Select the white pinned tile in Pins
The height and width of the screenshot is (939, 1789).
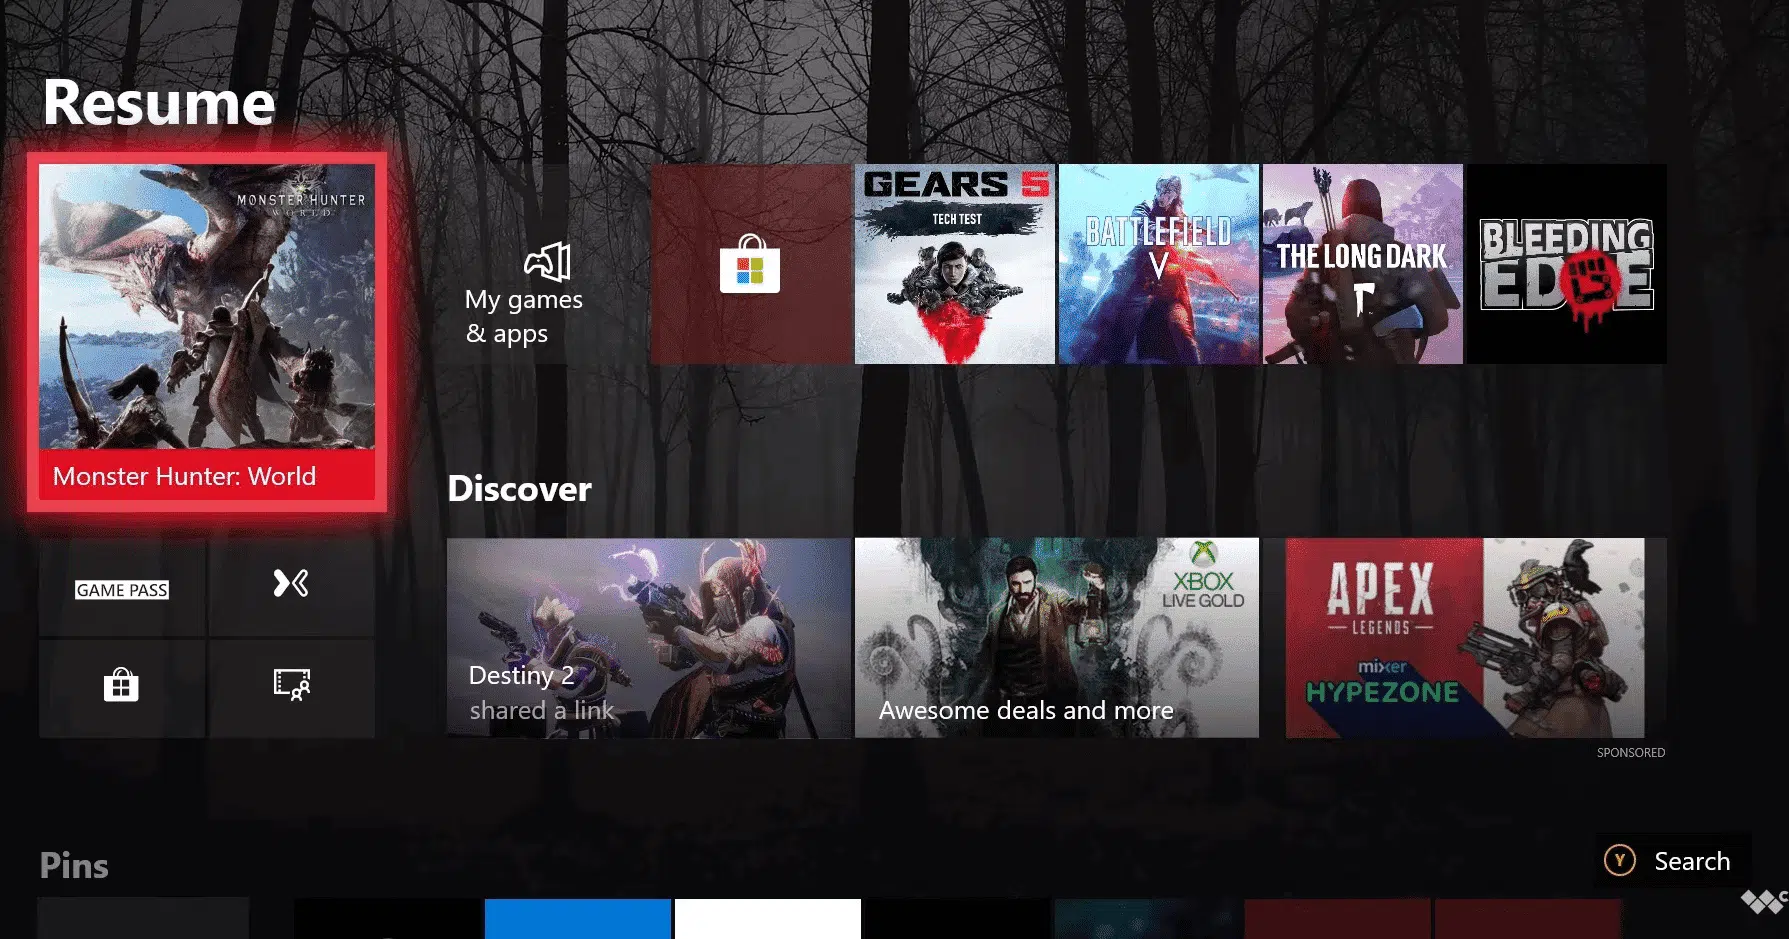pyautogui.click(x=768, y=919)
